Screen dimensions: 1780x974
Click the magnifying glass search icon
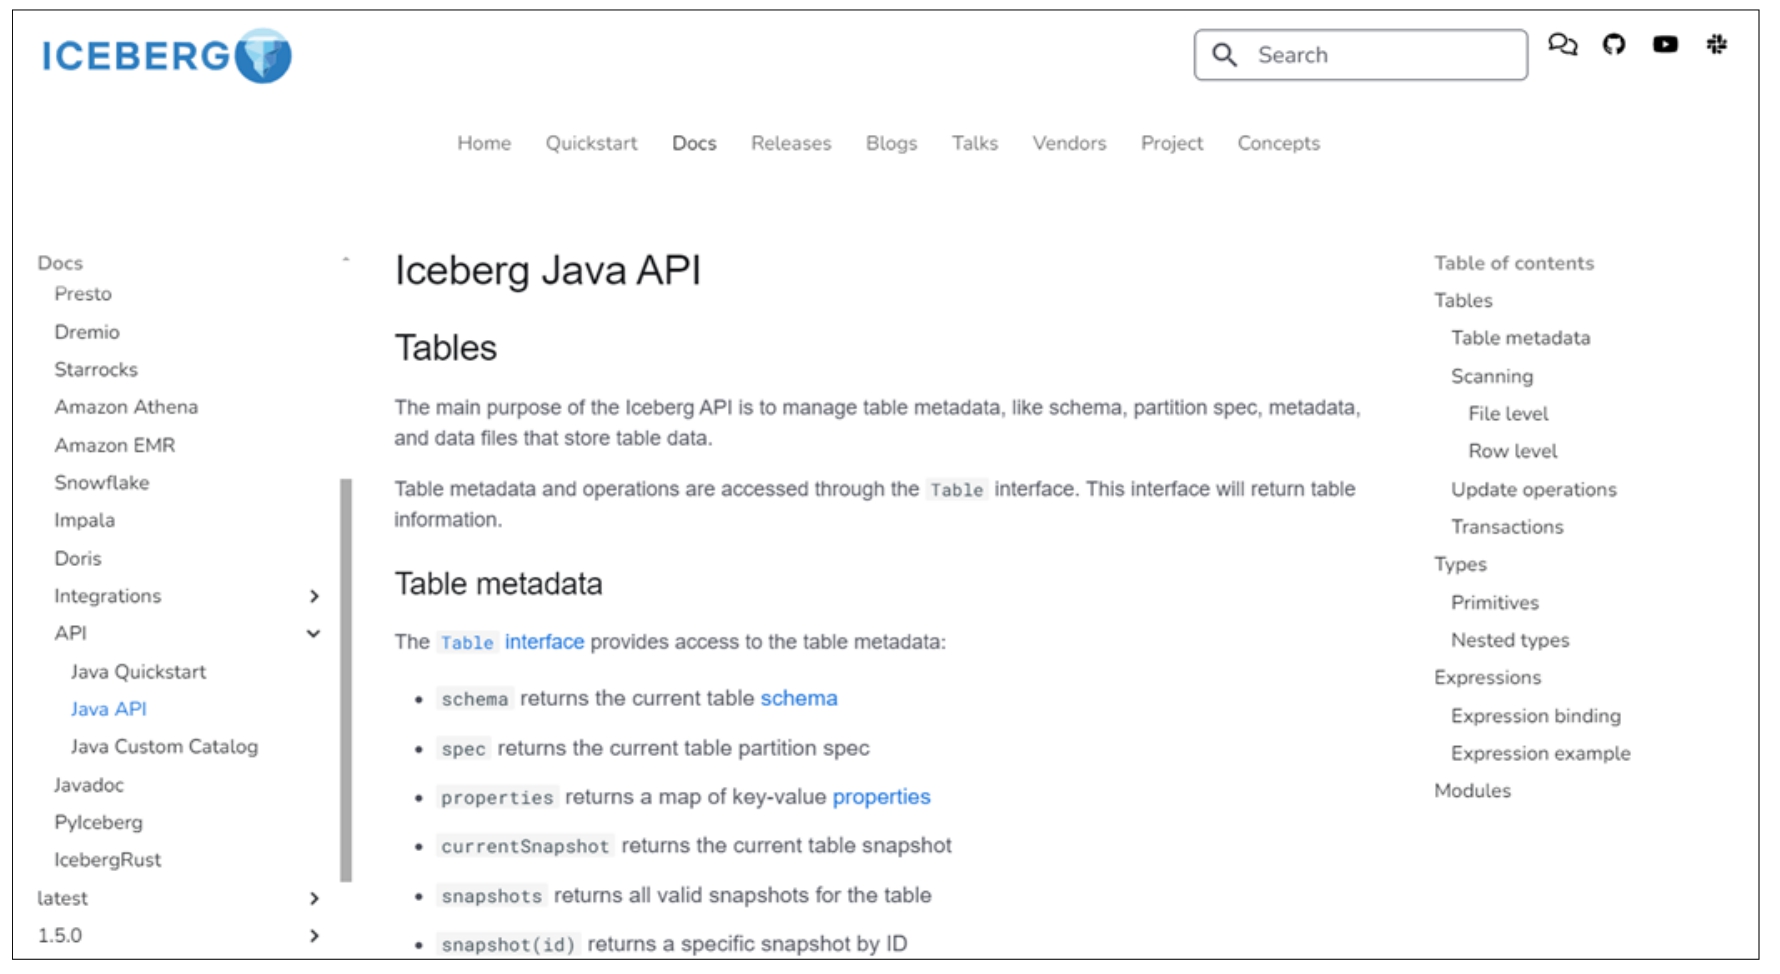pos(1224,55)
